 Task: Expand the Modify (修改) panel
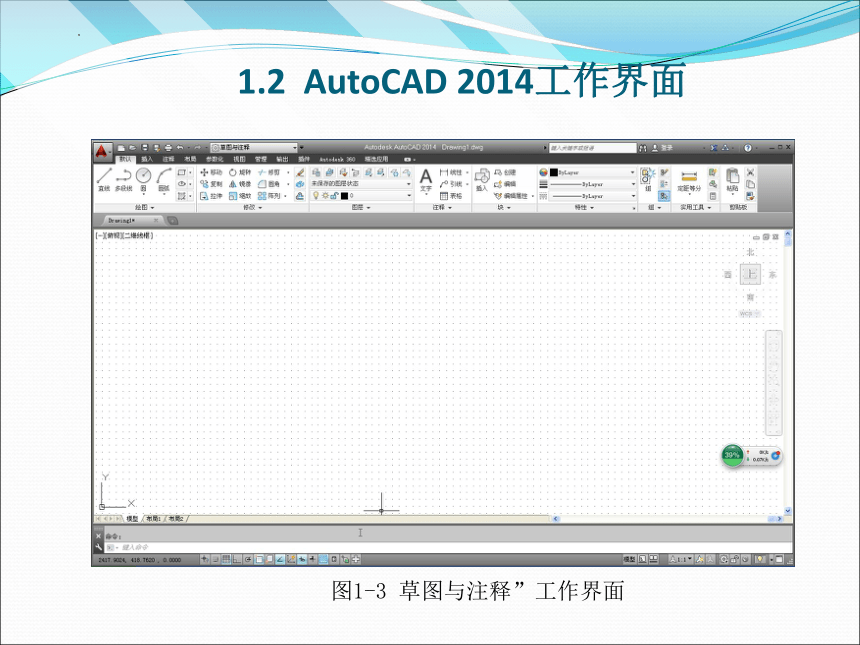point(253,207)
